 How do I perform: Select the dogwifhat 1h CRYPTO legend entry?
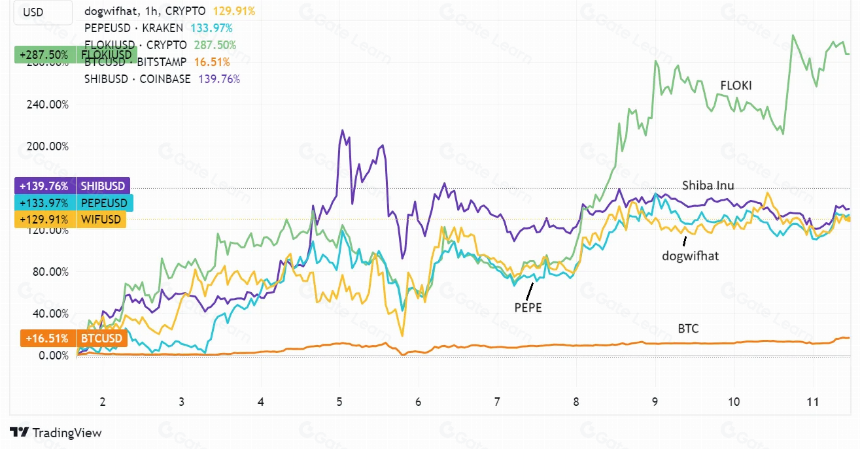pos(169,11)
